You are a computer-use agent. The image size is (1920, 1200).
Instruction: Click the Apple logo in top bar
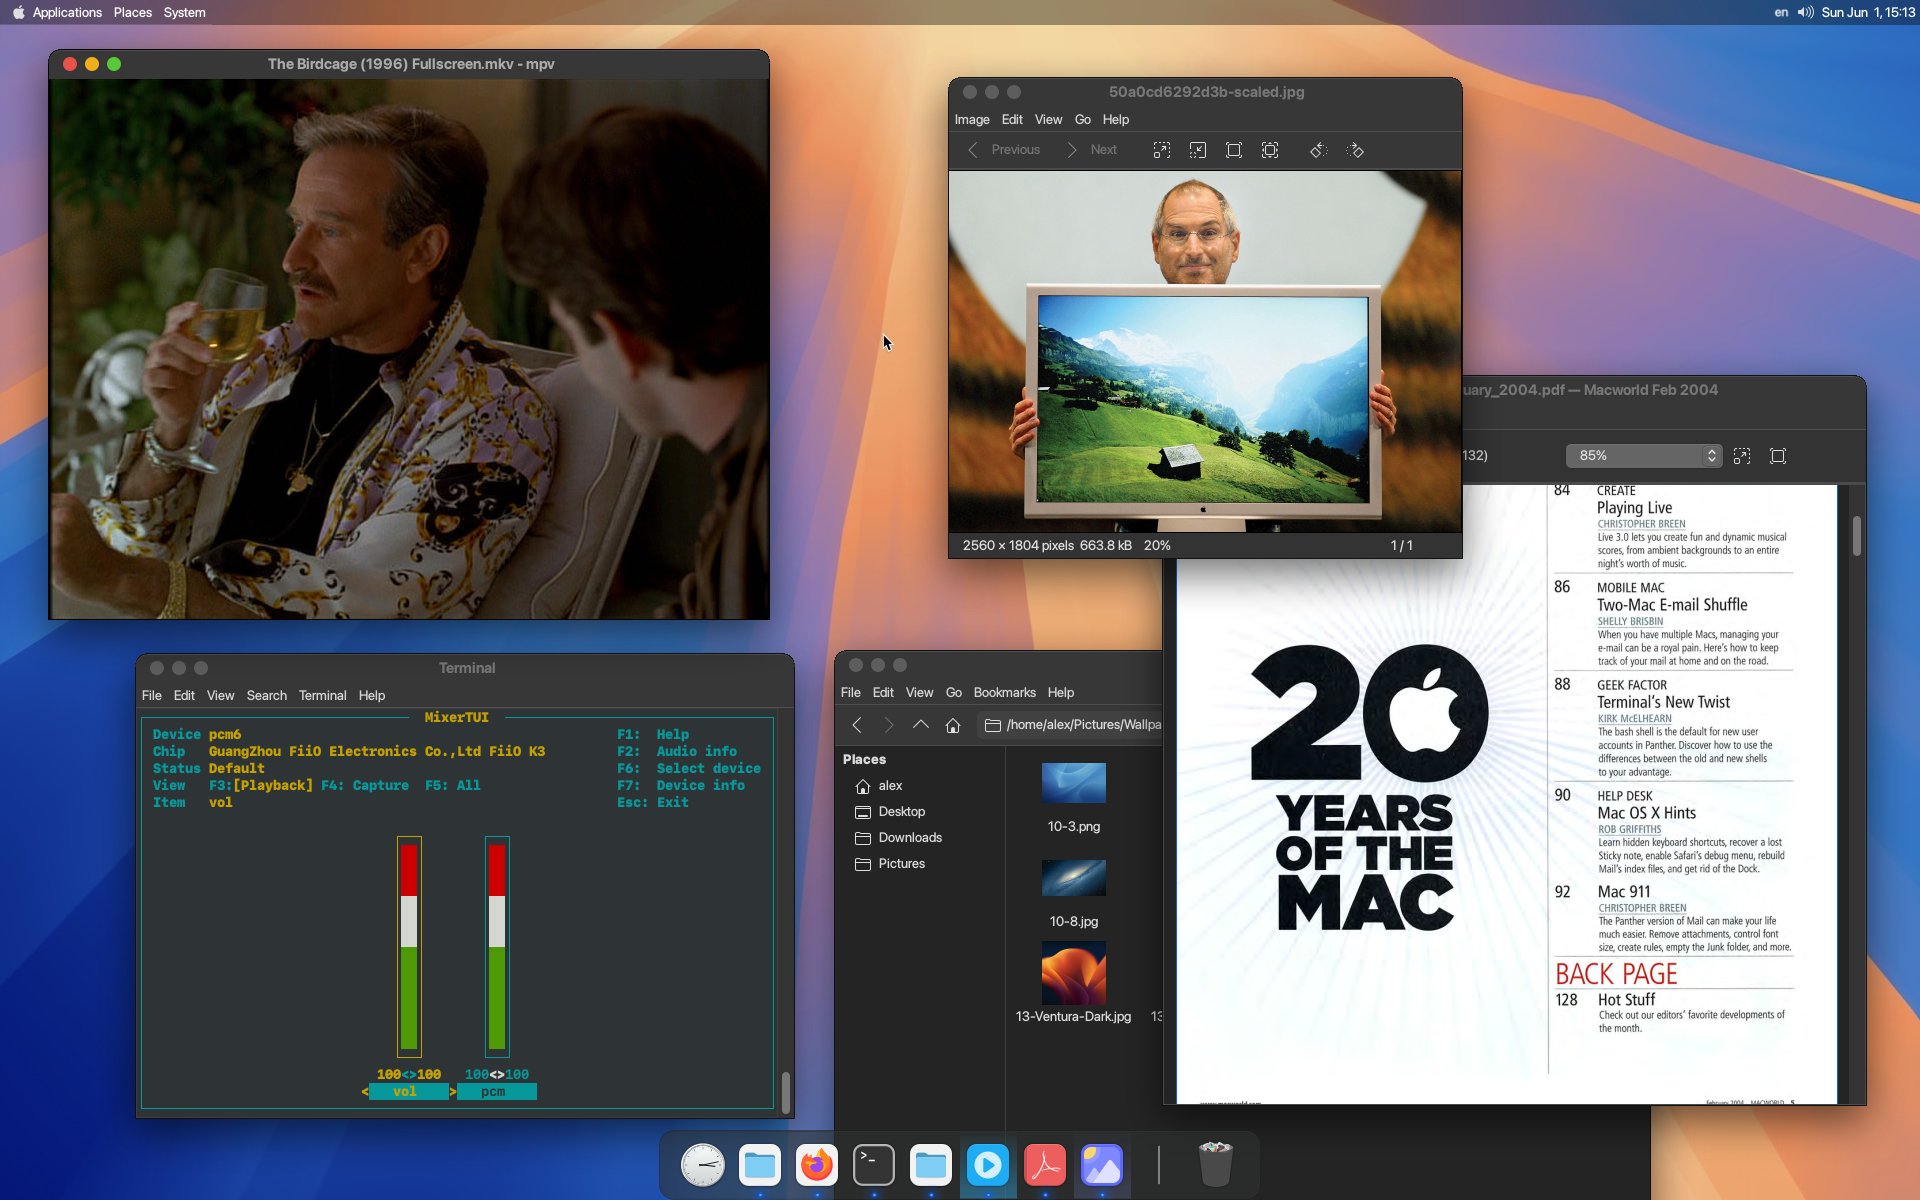tap(17, 12)
